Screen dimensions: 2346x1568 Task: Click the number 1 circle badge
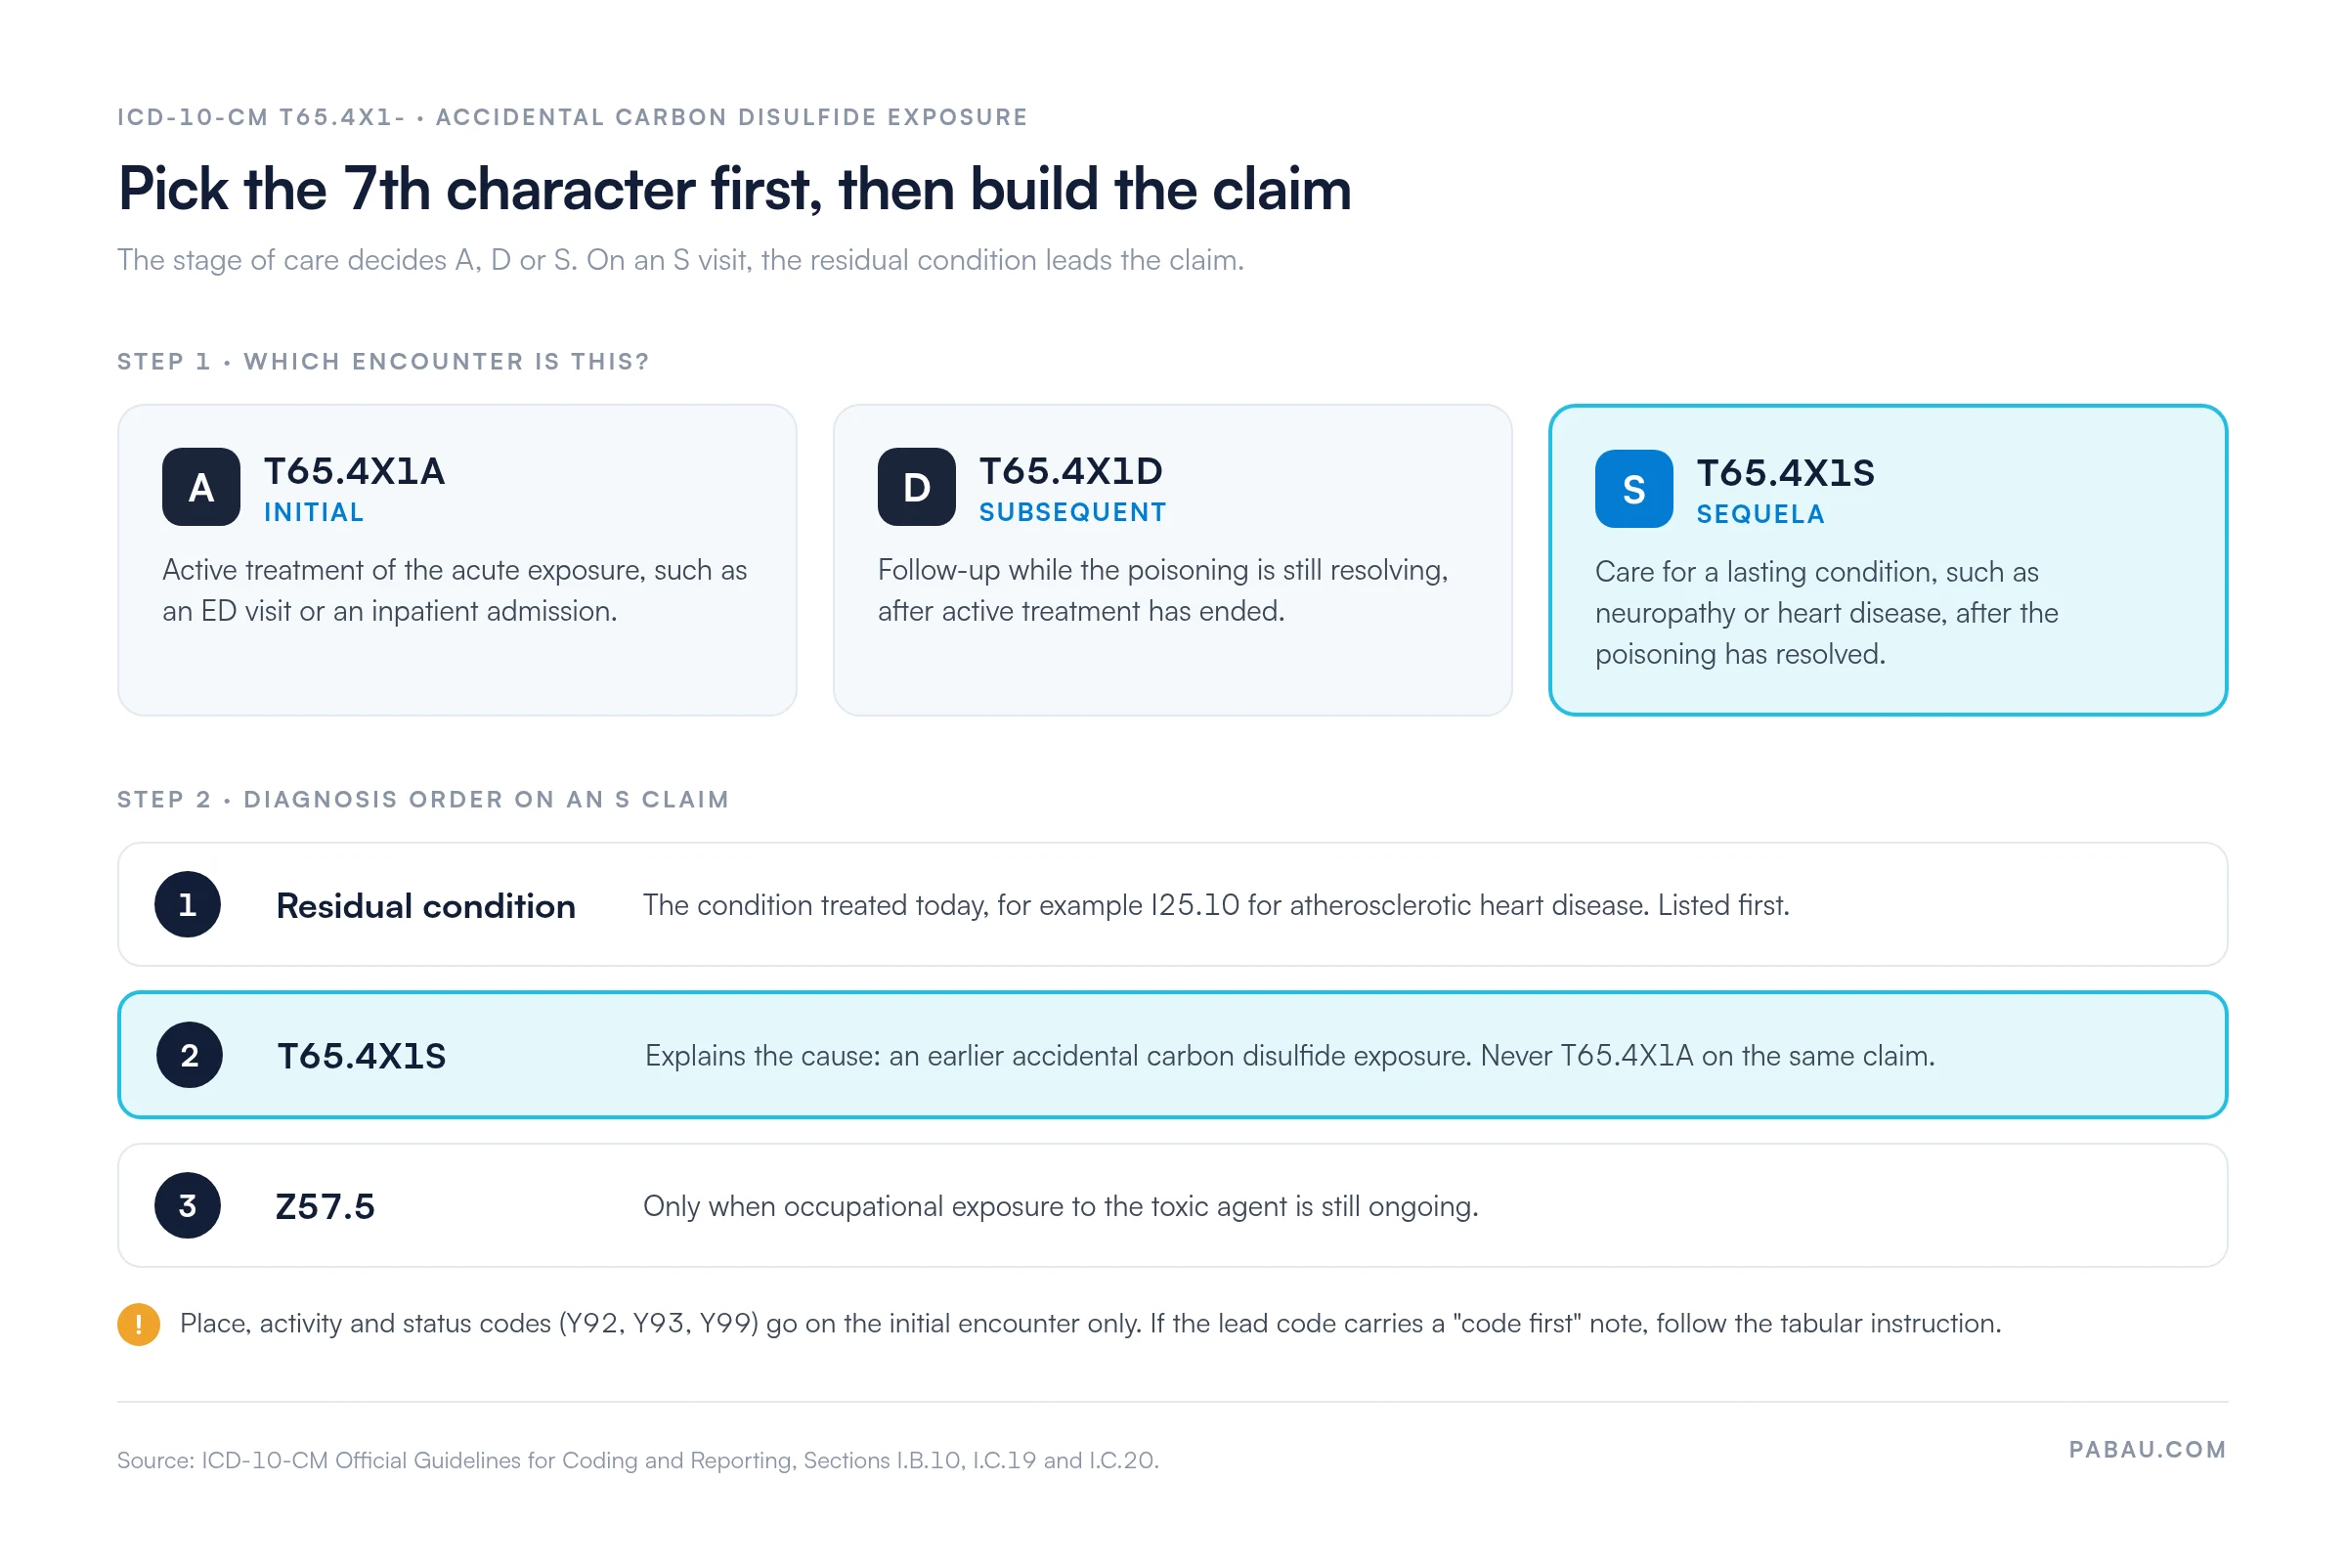tap(187, 905)
